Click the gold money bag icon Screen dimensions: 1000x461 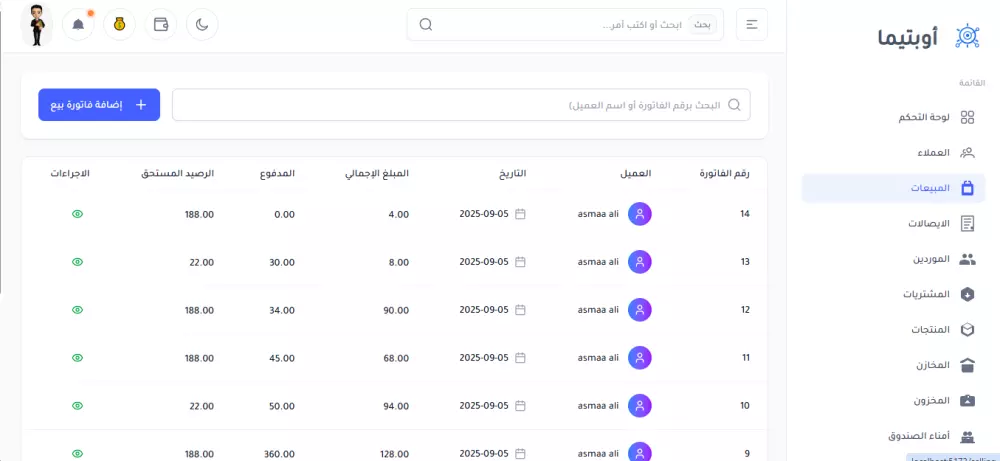119,24
